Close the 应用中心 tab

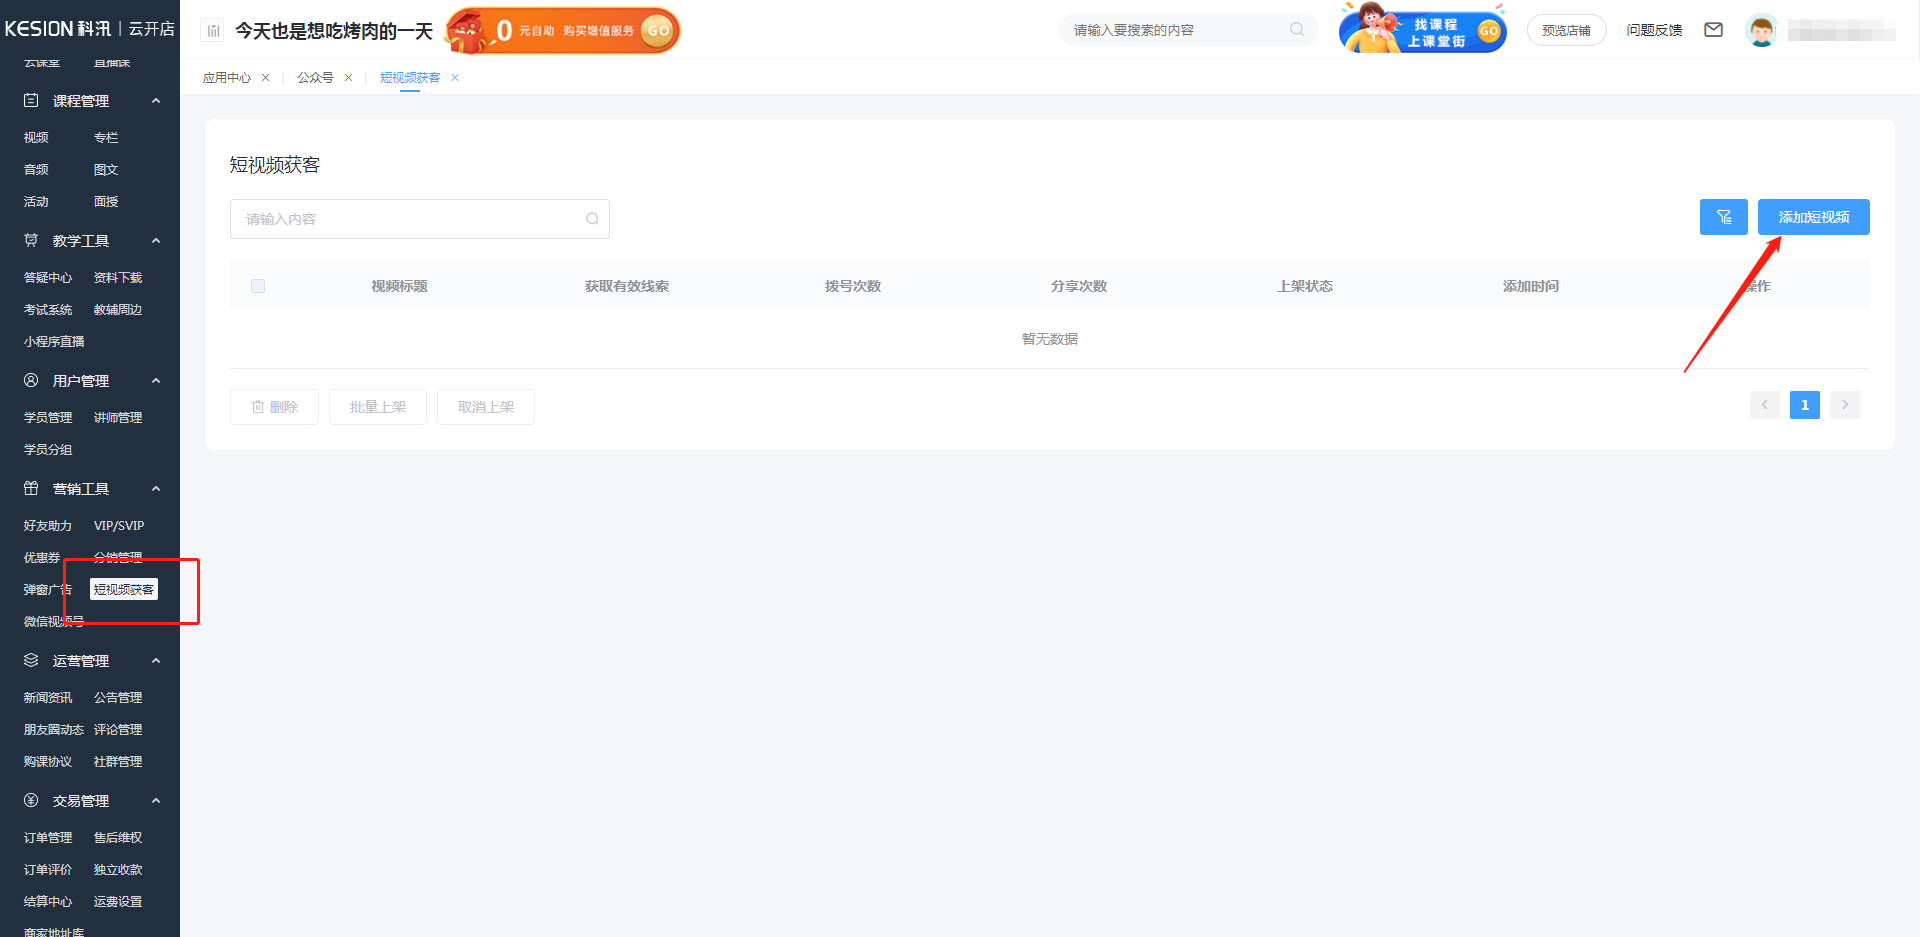(265, 78)
